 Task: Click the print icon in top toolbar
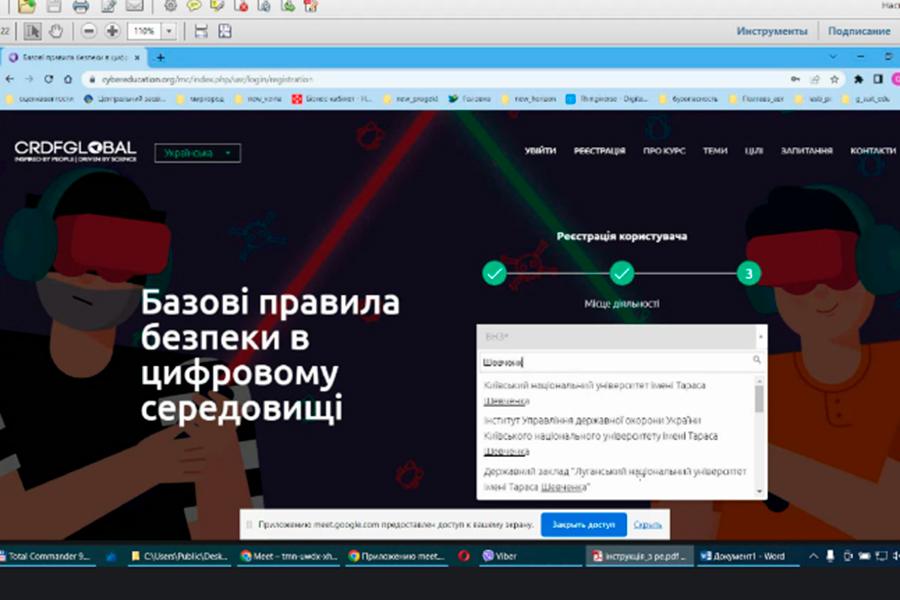(81, 7)
